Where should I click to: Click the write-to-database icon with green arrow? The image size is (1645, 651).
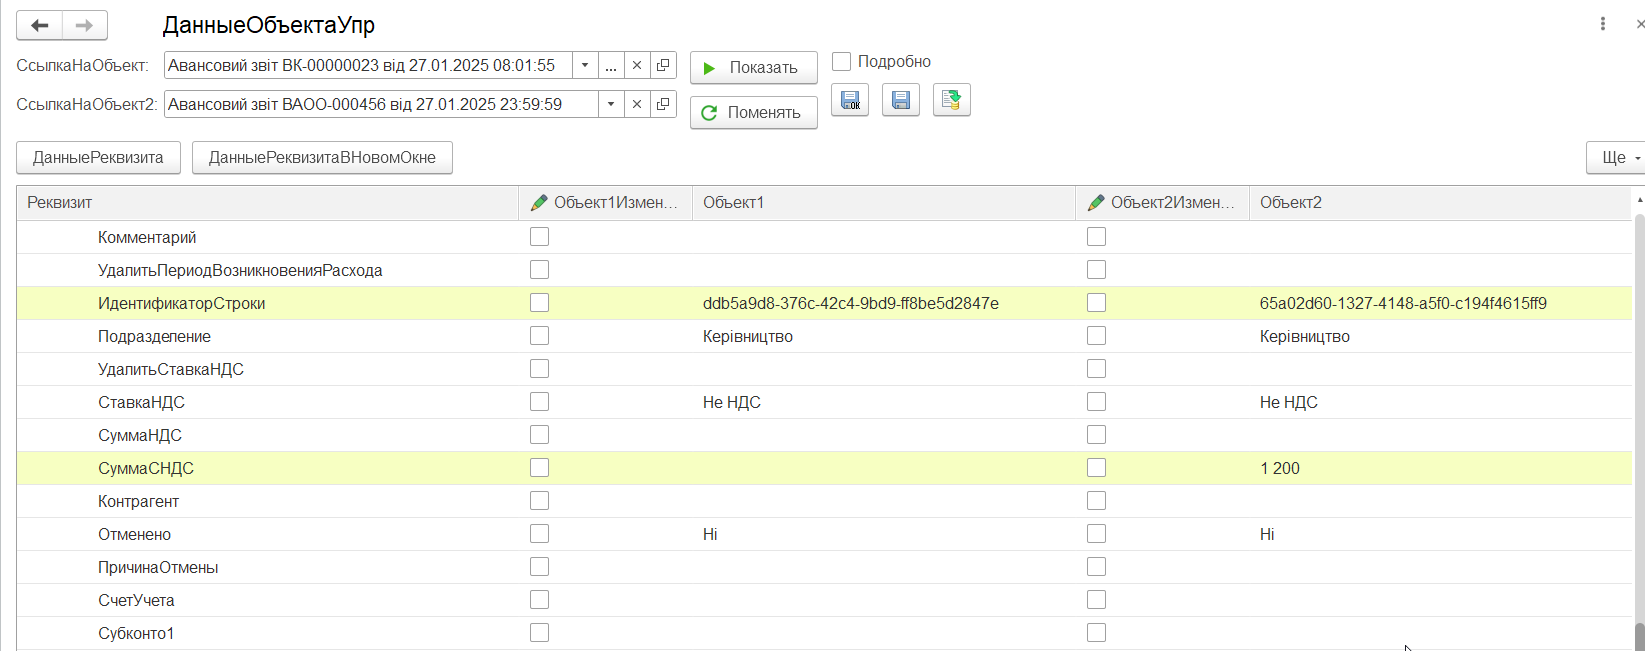[952, 100]
